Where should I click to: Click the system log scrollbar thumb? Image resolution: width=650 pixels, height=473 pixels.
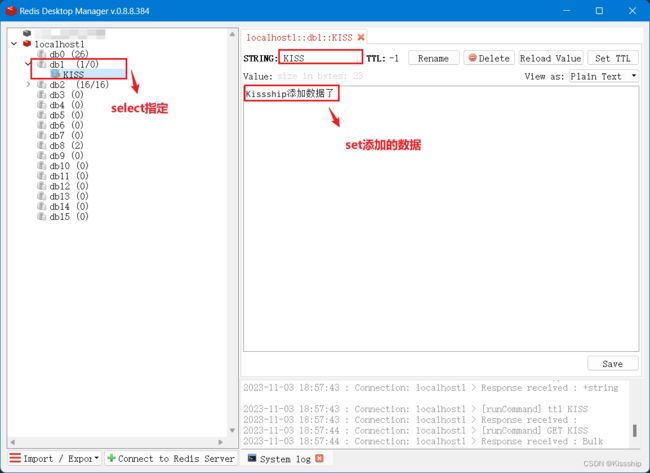click(635, 430)
